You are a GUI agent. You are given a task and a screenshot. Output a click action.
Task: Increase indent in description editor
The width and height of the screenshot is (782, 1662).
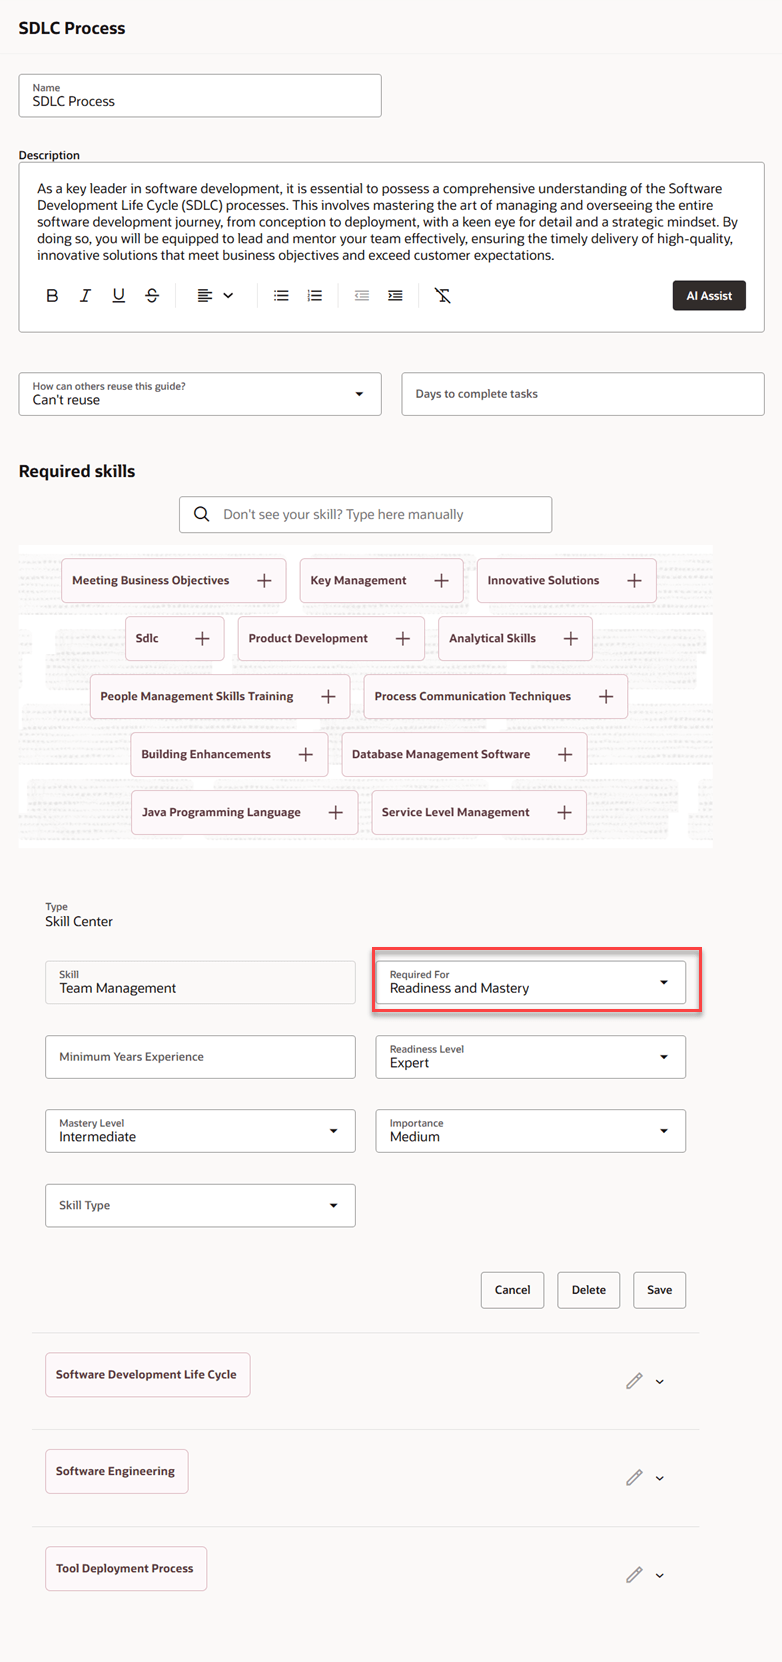(x=395, y=296)
